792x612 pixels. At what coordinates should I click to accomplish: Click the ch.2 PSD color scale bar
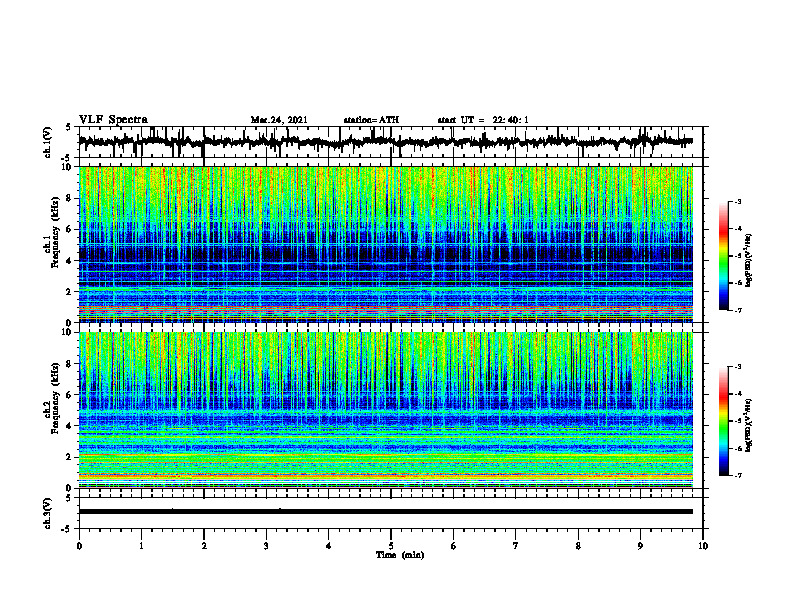tap(724, 421)
